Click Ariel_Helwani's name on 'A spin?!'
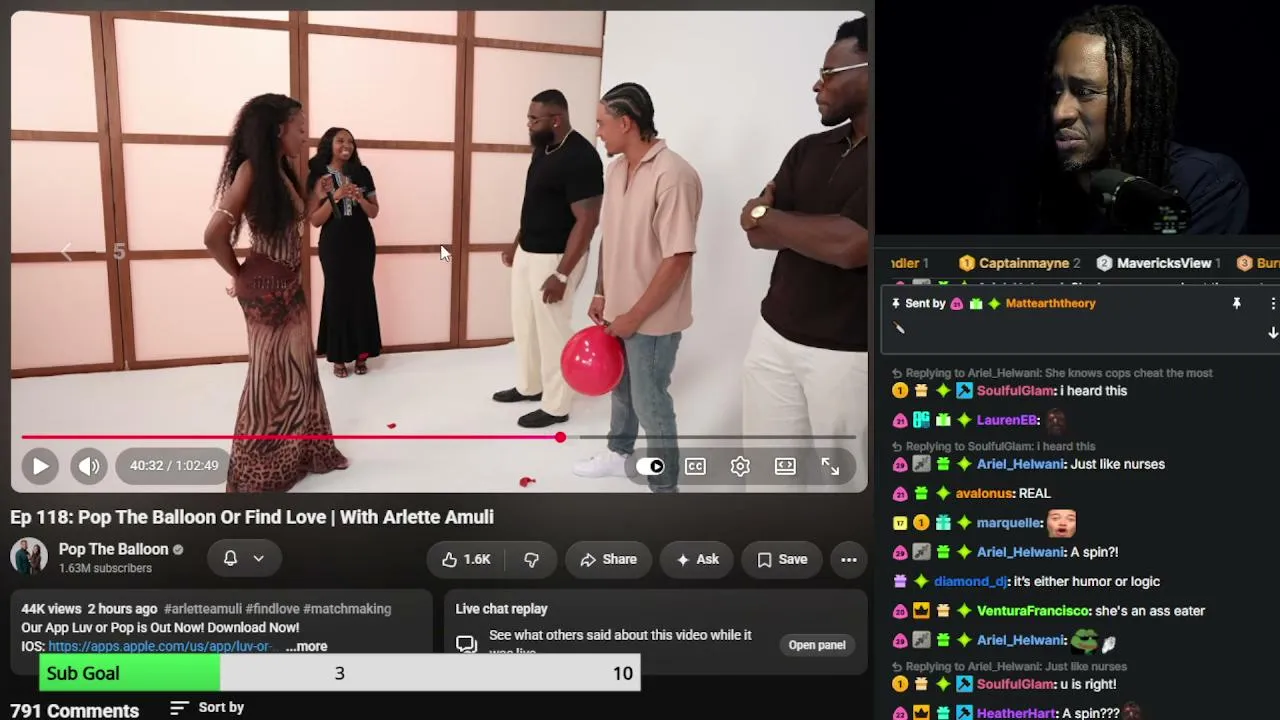Viewport: 1280px width, 720px height. pyautogui.click(x=1021, y=552)
